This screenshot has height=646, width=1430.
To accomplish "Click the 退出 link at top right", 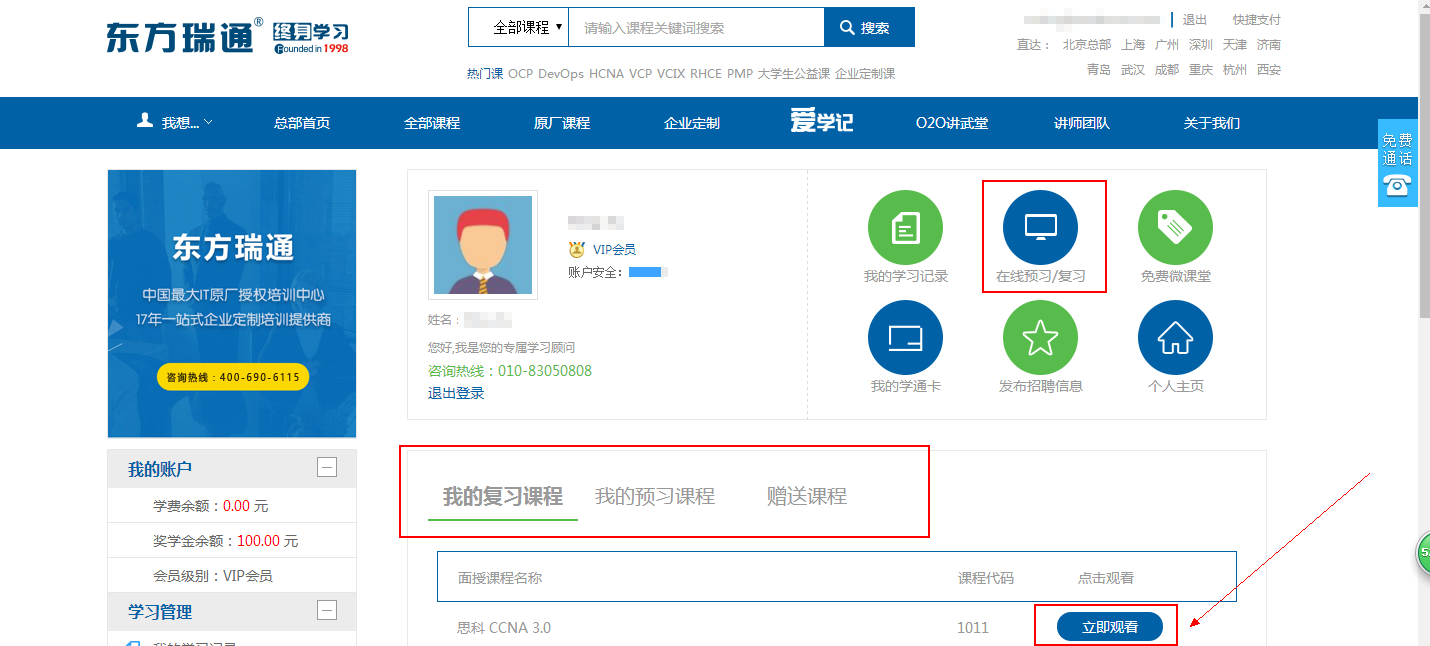I will [1195, 20].
